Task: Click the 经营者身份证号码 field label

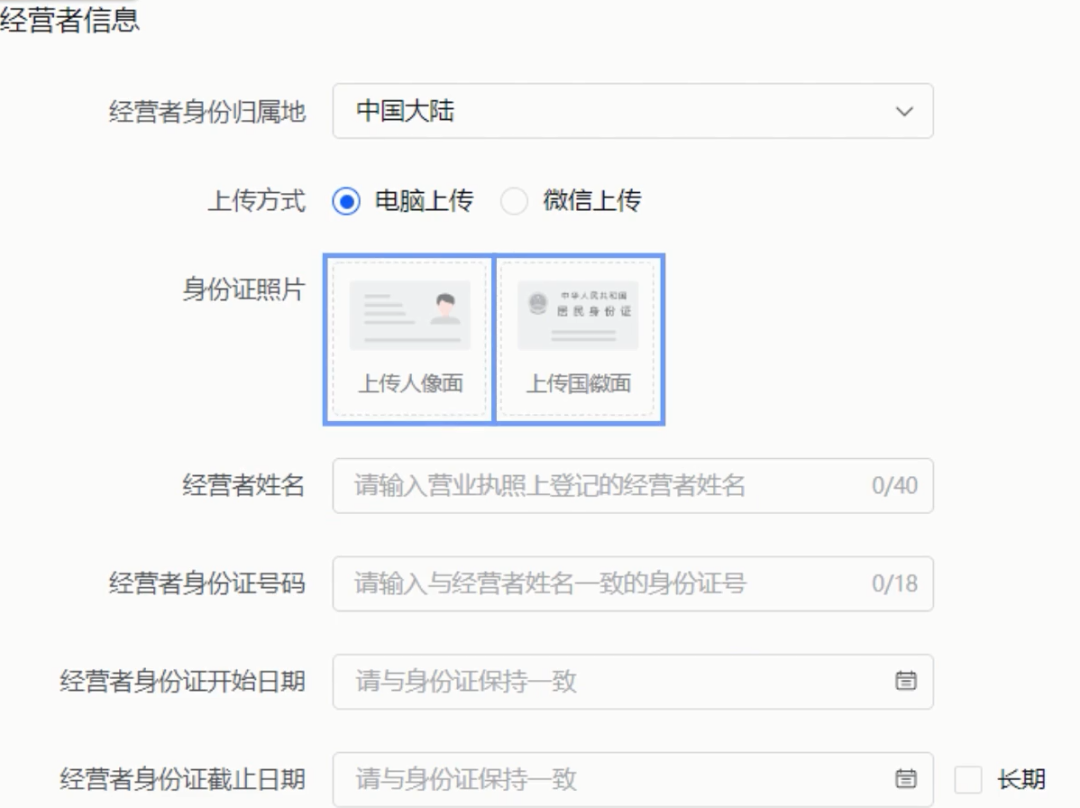Action: [x=207, y=583]
